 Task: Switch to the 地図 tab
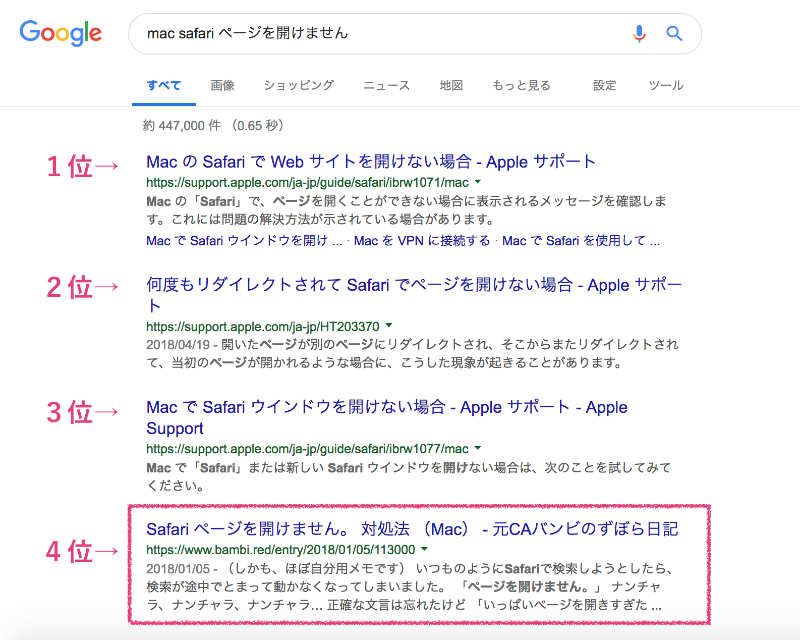coord(450,86)
